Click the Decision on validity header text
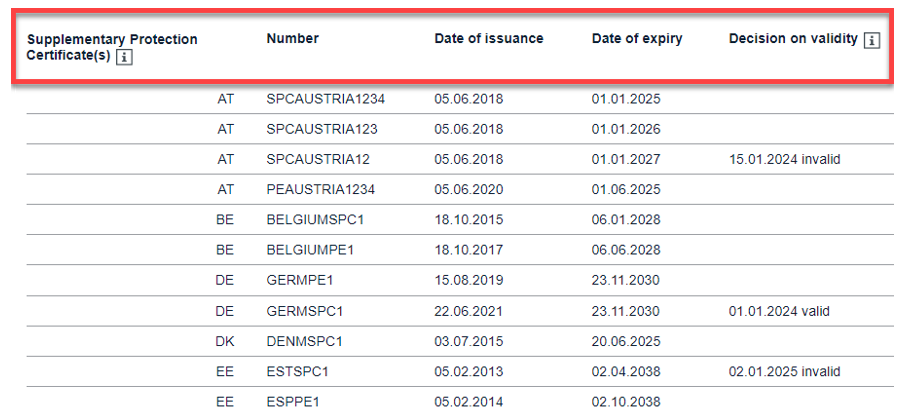This screenshot has height=415, width=903. click(x=793, y=39)
